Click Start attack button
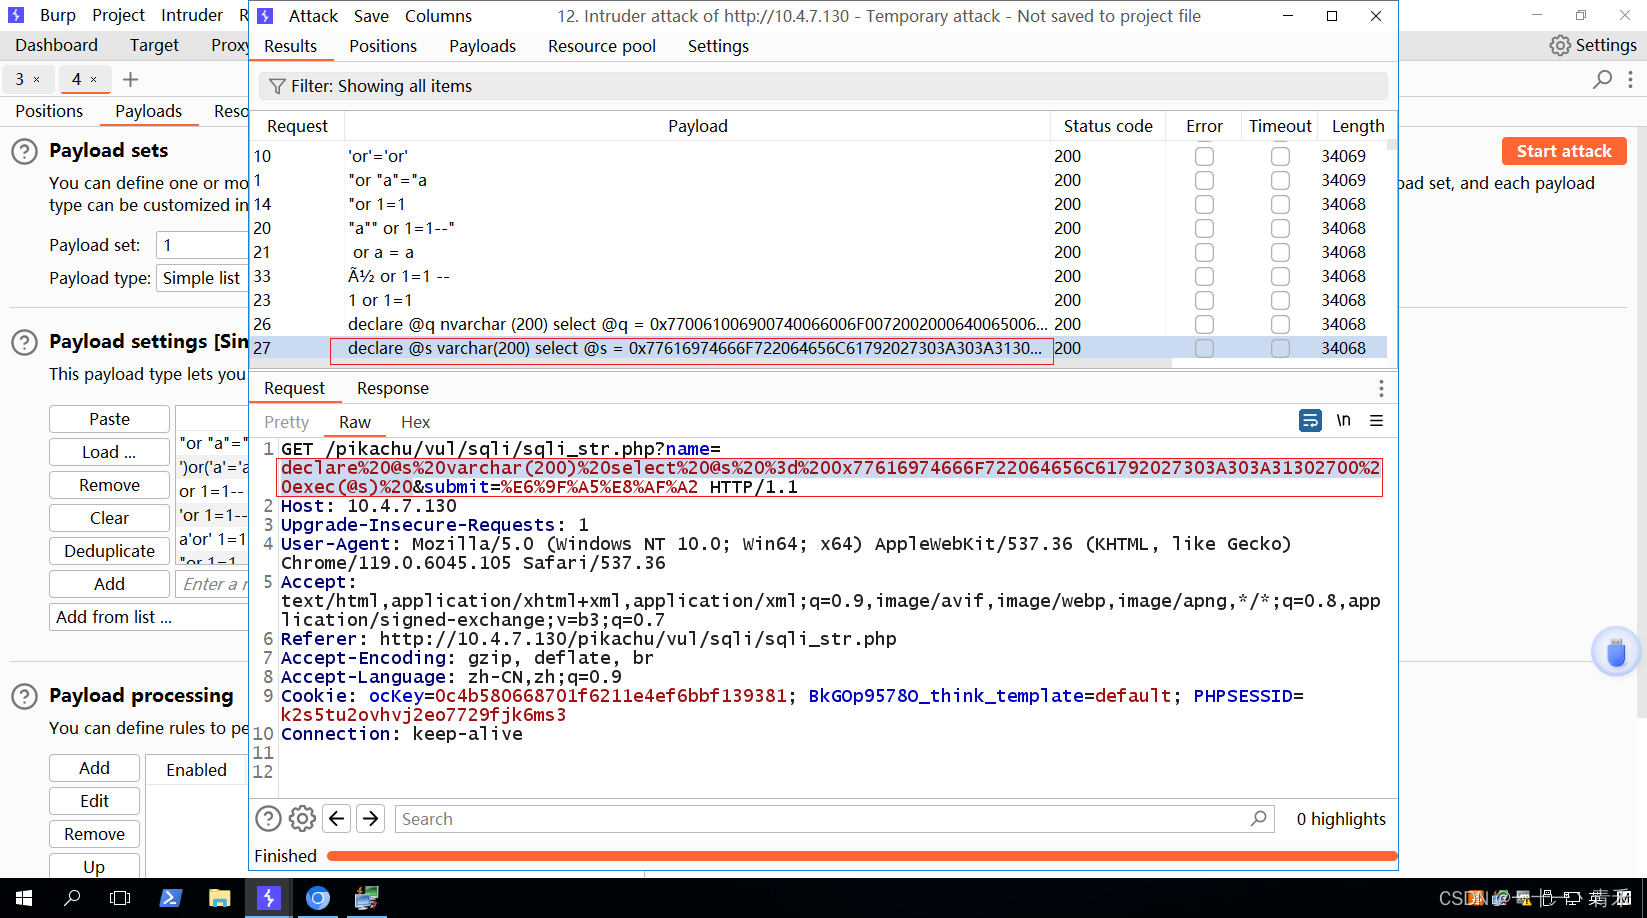Image resolution: width=1647 pixels, height=918 pixels. click(x=1564, y=151)
